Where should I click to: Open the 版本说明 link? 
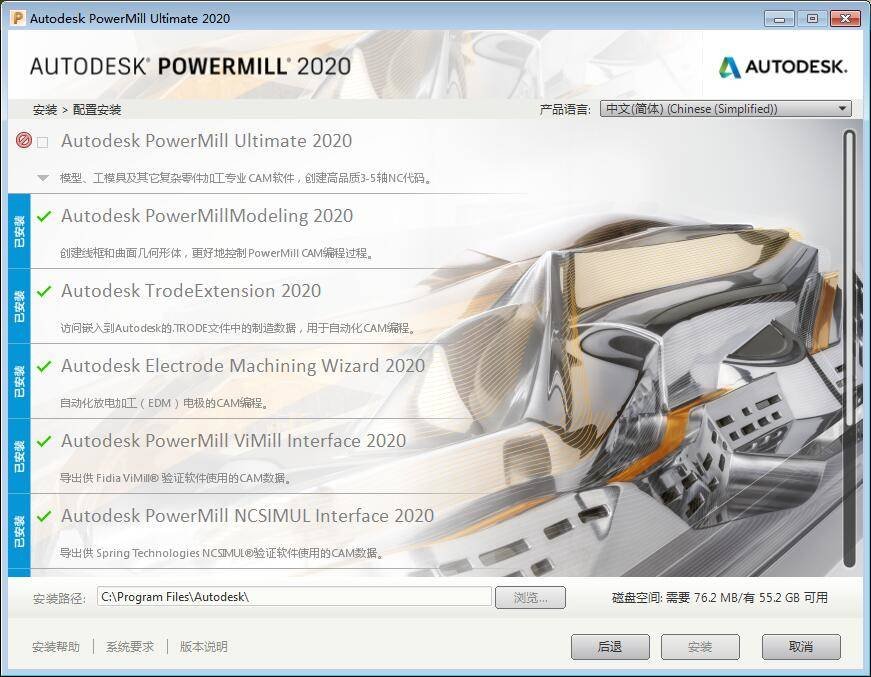tap(203, 647)
